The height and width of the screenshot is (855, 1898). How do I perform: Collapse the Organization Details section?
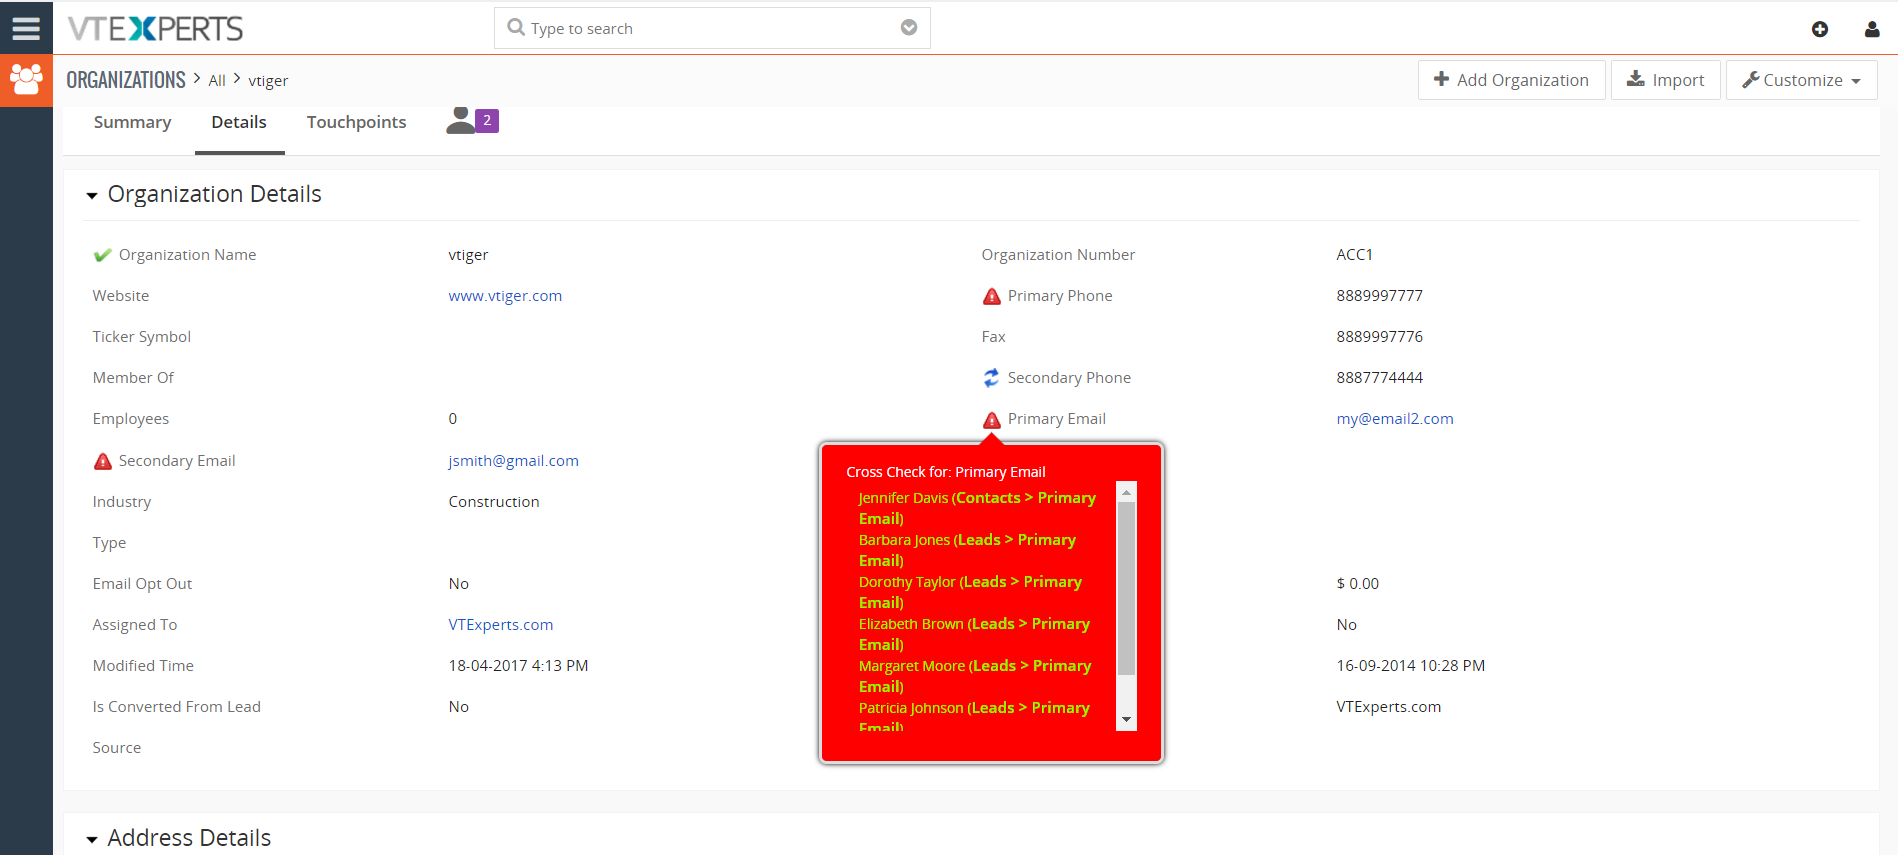(x=92, y=196)
